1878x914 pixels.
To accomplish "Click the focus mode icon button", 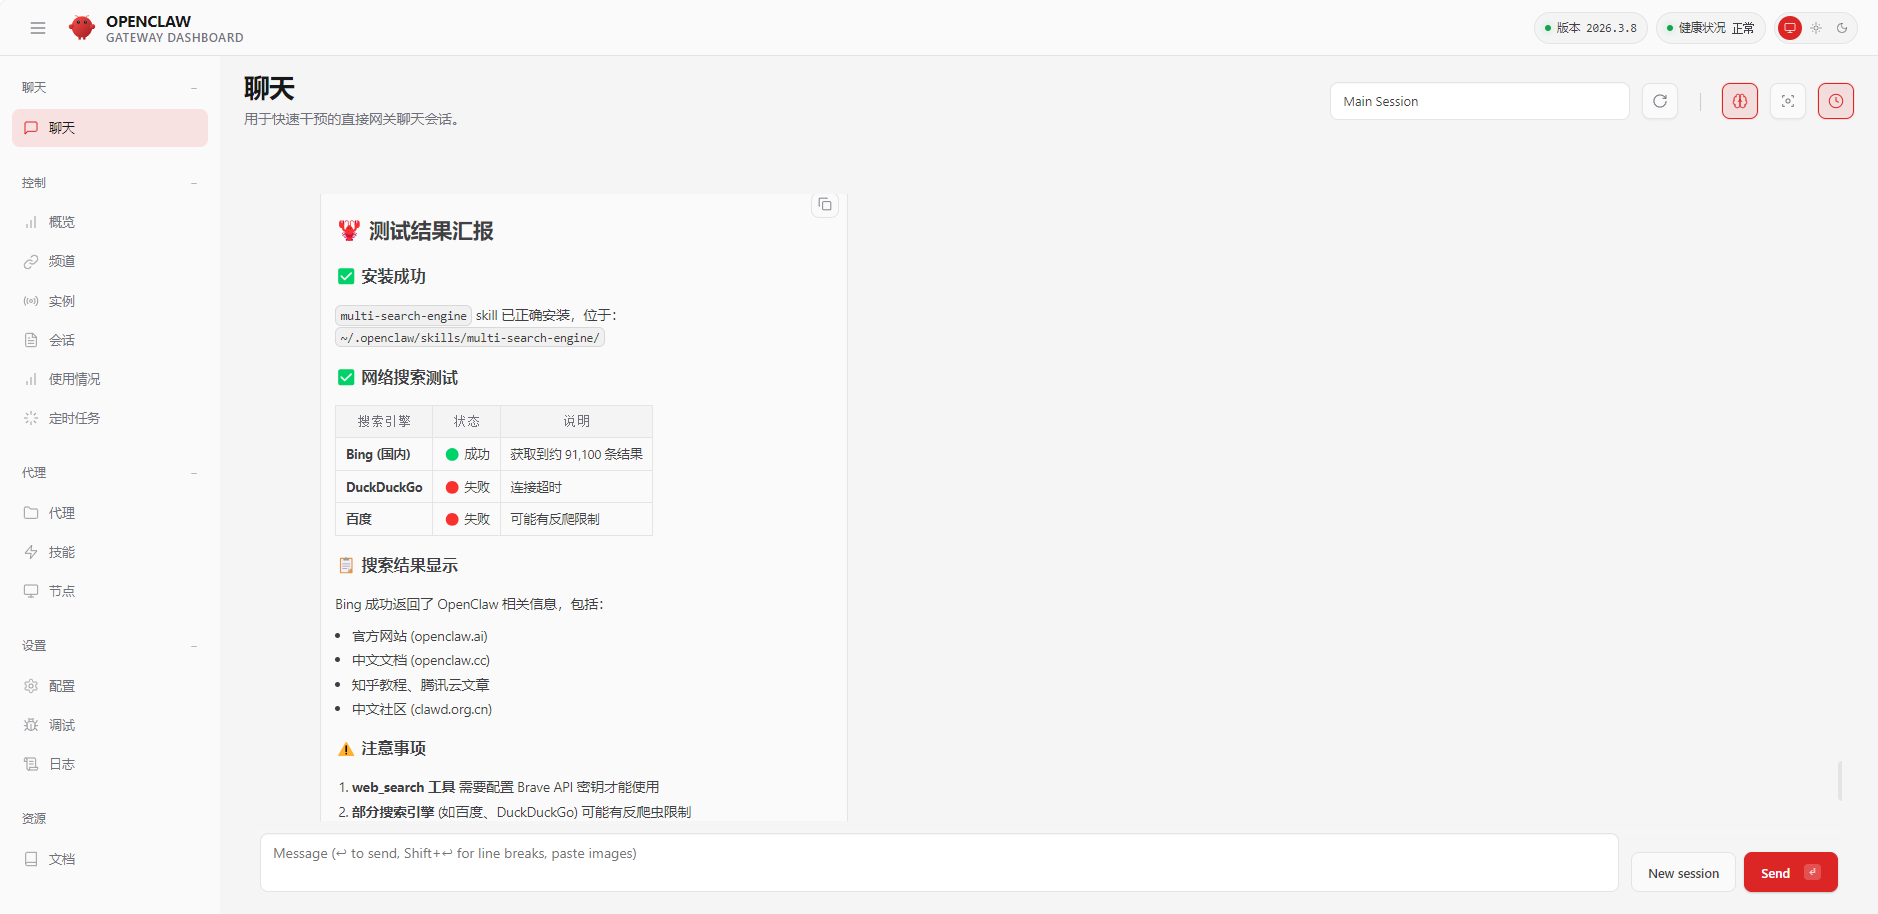I will (x=1788, y=101).
